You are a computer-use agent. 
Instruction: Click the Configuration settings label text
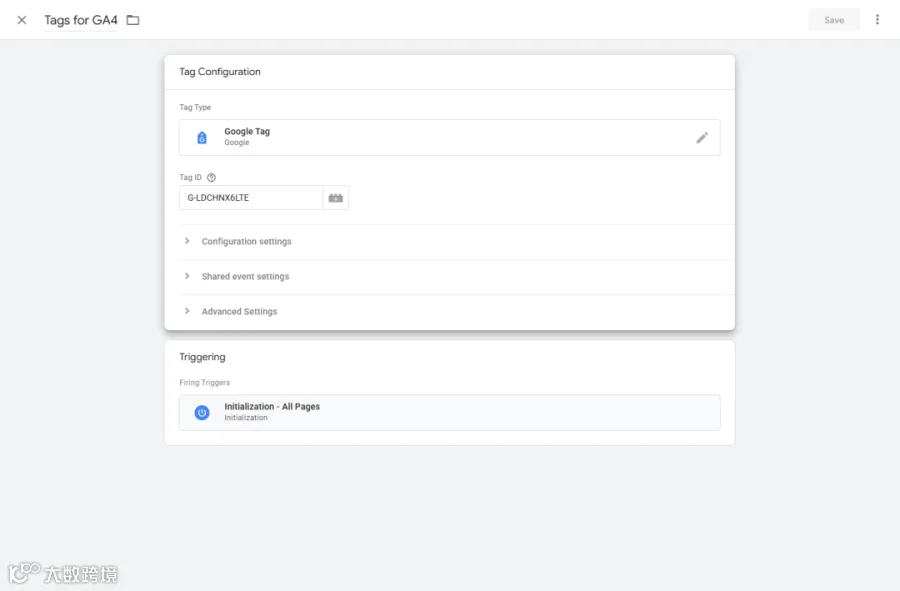pyautogui.click(x=246, y=242)
